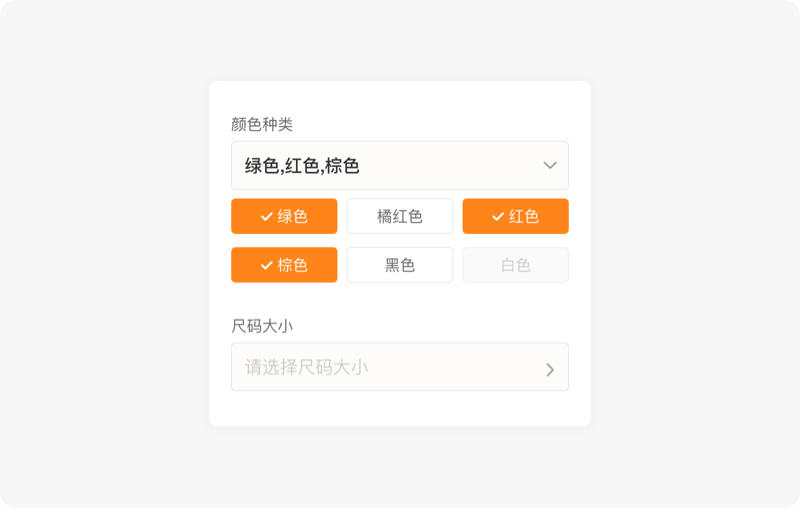This screenshot has width=800, height=508.
Task: Click the checkmark icon on the 棕色 chip
Action: 266,265
